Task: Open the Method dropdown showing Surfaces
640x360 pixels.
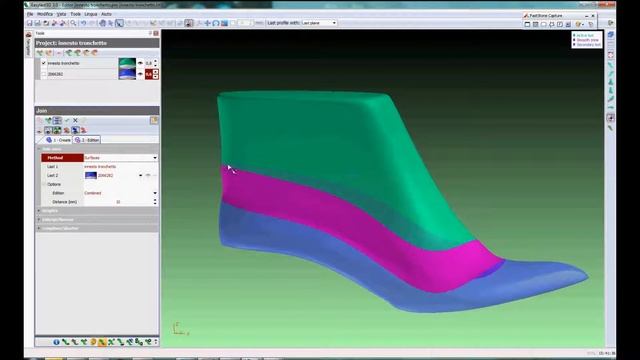Action: (121, 158)
